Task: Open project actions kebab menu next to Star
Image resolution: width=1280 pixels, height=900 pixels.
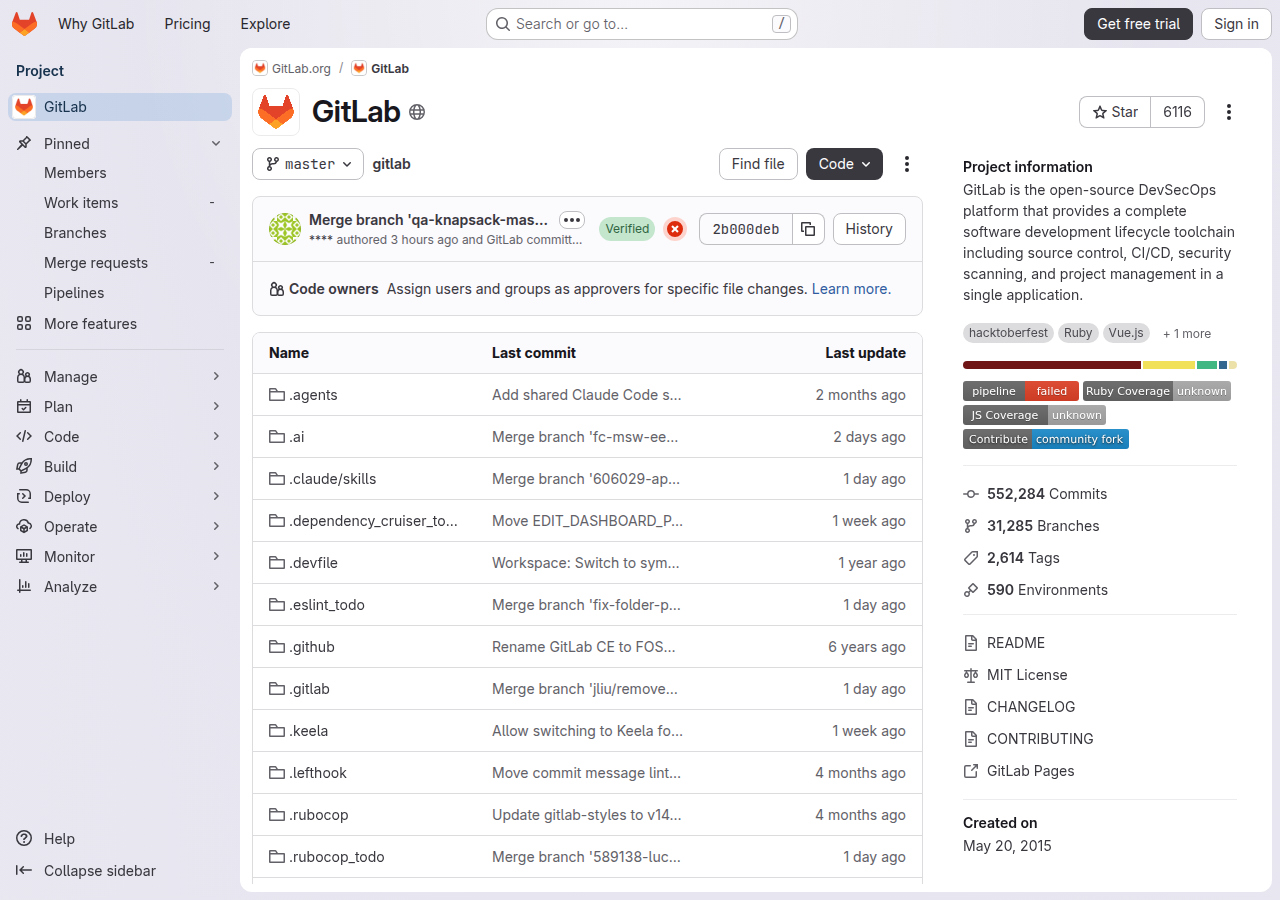Action: 1229,112
